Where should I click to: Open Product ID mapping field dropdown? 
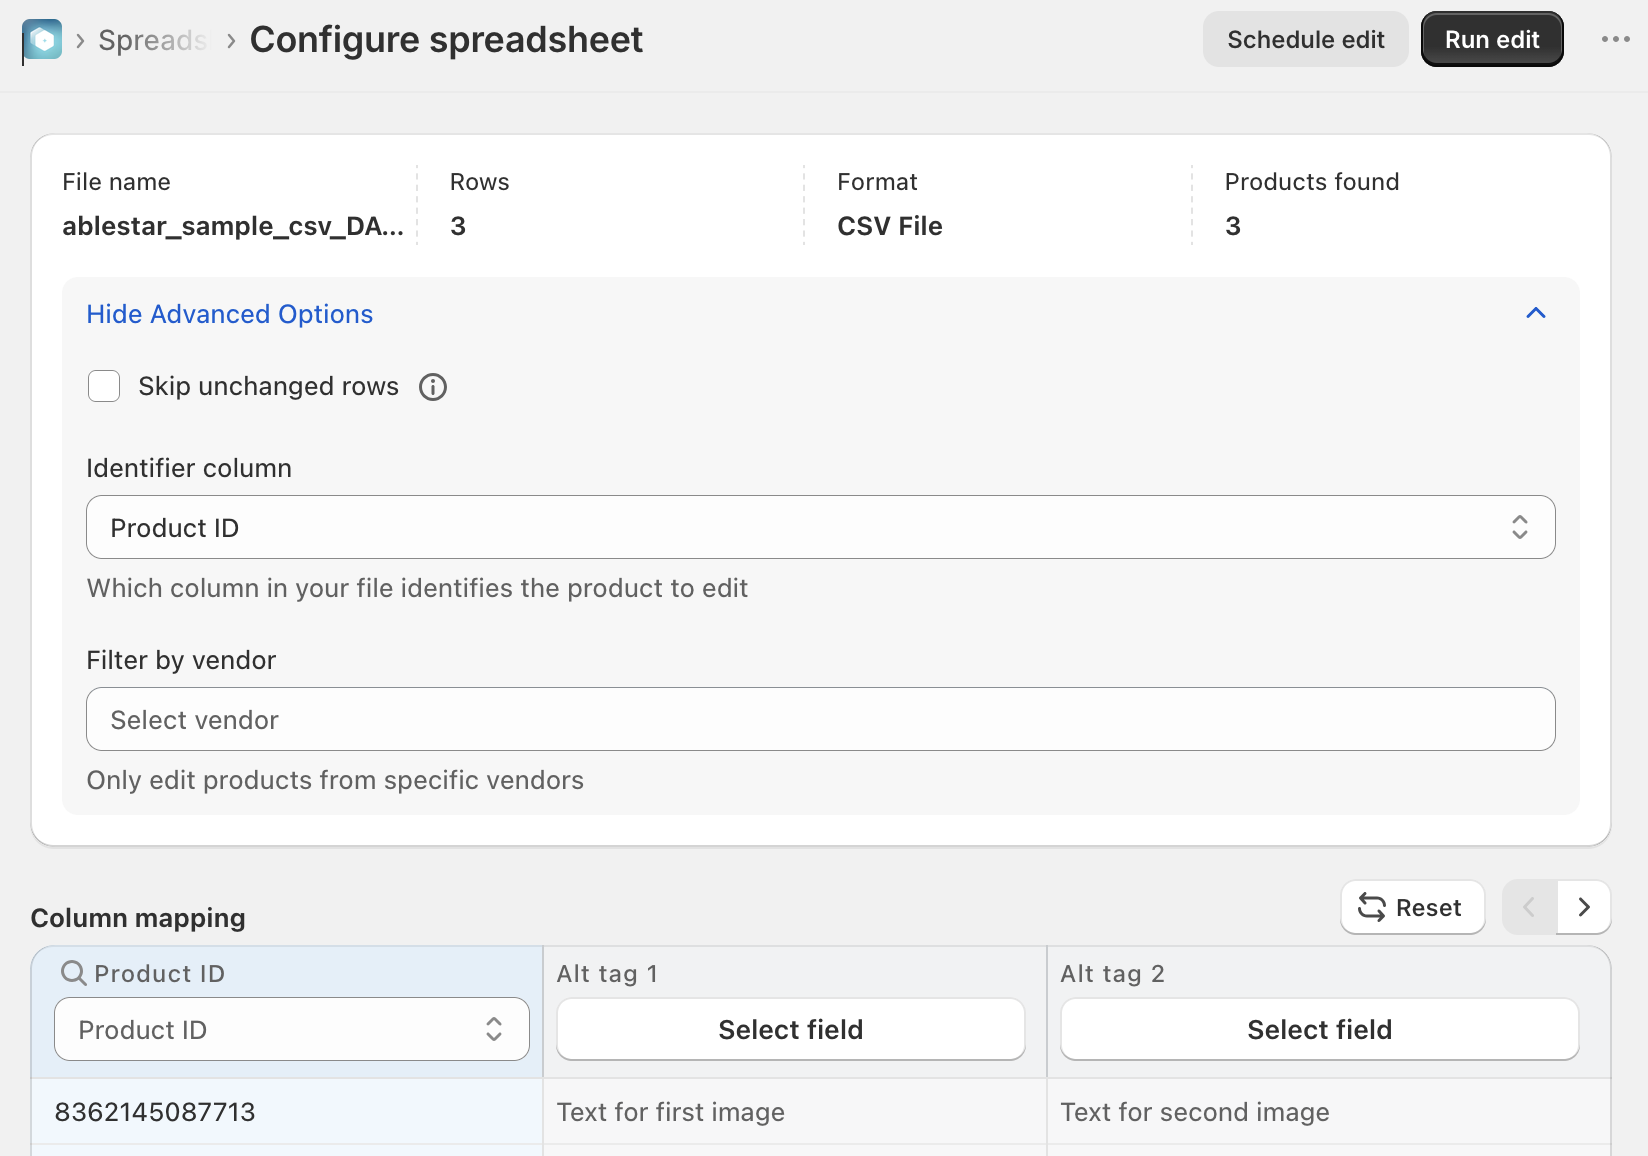pyautogui.click(x=291, y=1029)
